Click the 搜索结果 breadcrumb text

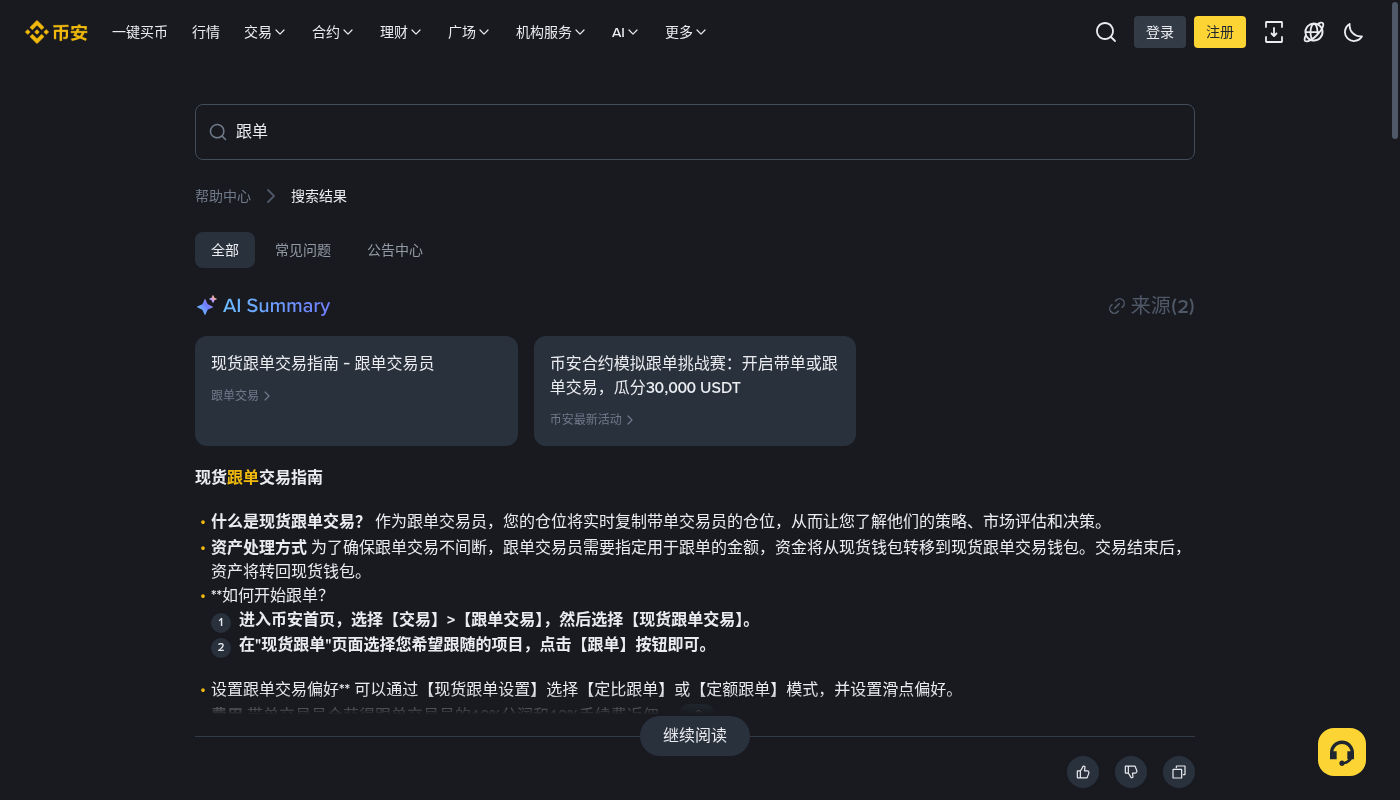click(x=319, y=196)
